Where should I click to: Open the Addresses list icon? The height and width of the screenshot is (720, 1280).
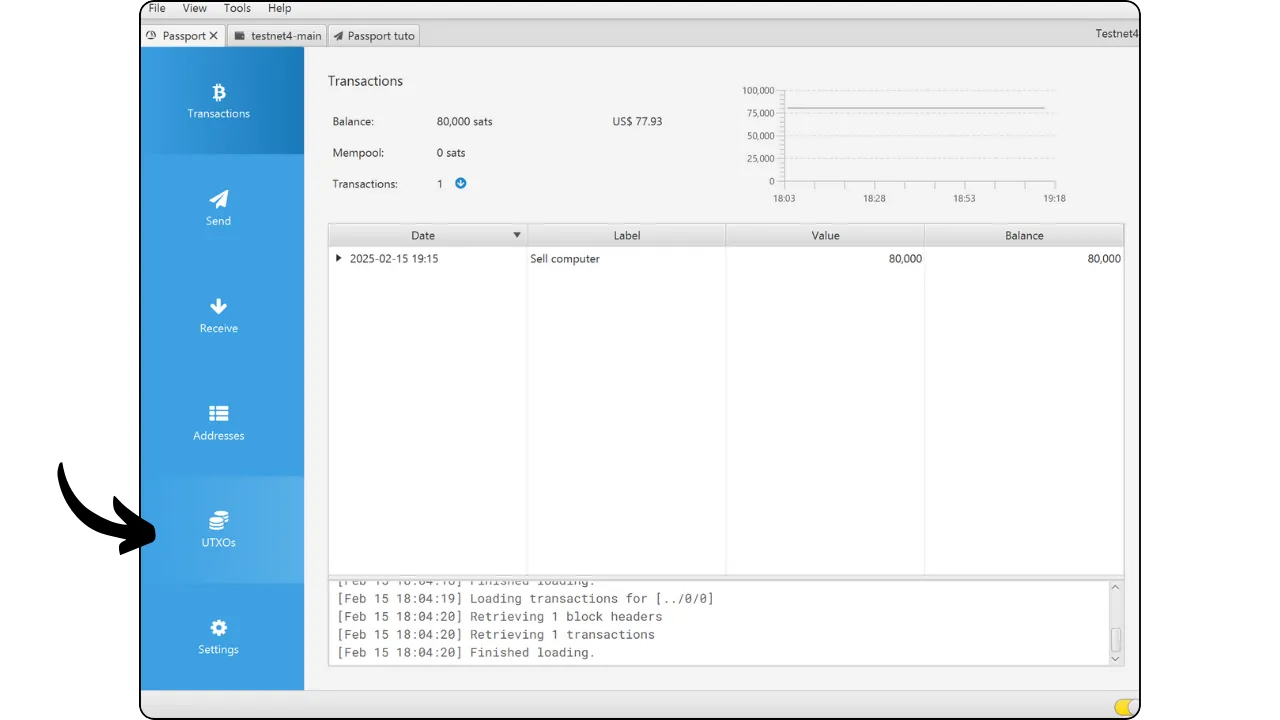click(x=219, y=414)
